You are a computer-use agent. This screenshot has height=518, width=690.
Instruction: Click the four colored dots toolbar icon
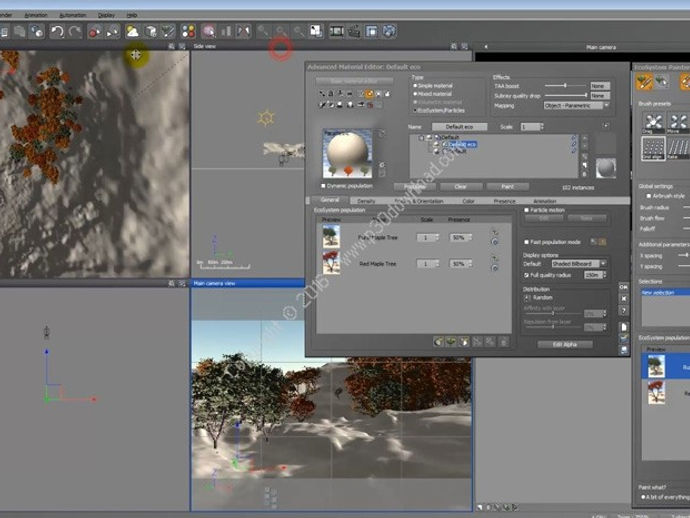(188, 31)
